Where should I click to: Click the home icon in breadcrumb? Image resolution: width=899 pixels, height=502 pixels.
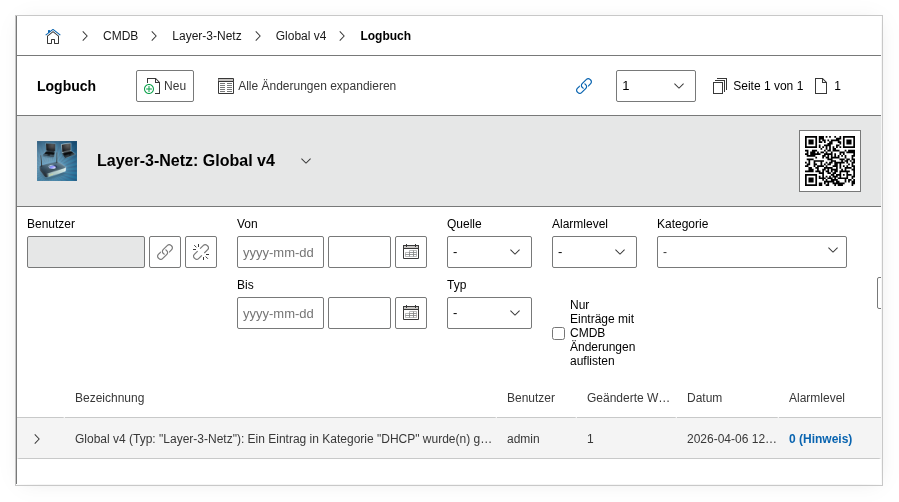[53, 36]
